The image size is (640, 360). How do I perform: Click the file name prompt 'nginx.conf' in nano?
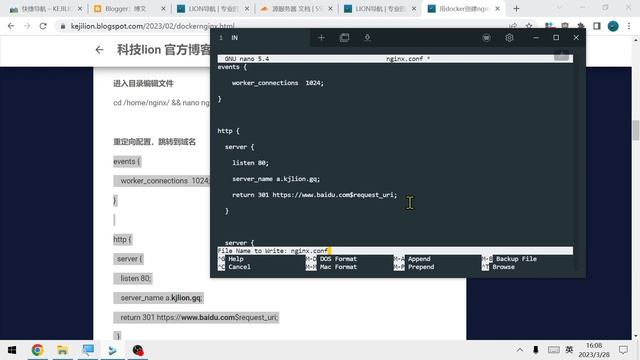[x=309, y=251]
